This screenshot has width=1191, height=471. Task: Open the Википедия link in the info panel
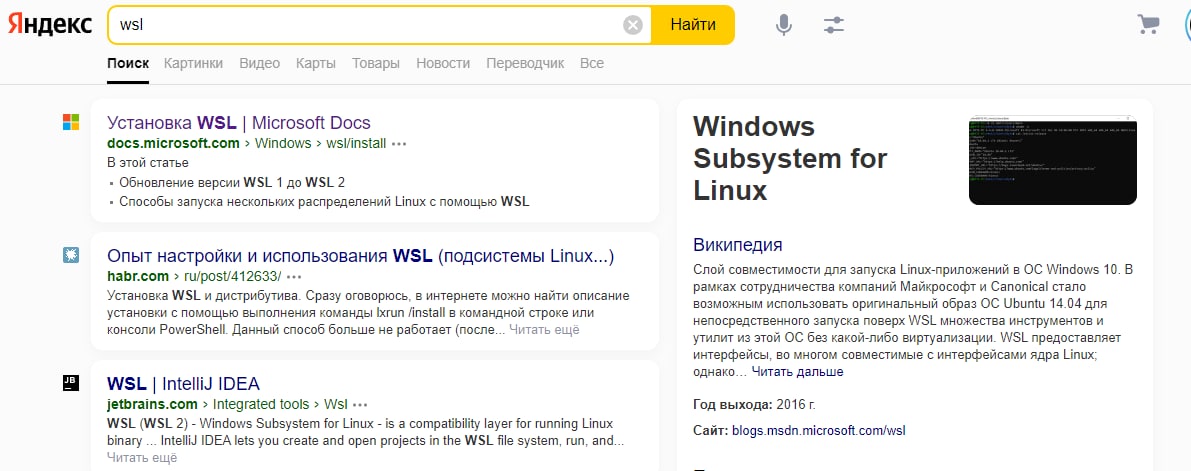[738, 245]
